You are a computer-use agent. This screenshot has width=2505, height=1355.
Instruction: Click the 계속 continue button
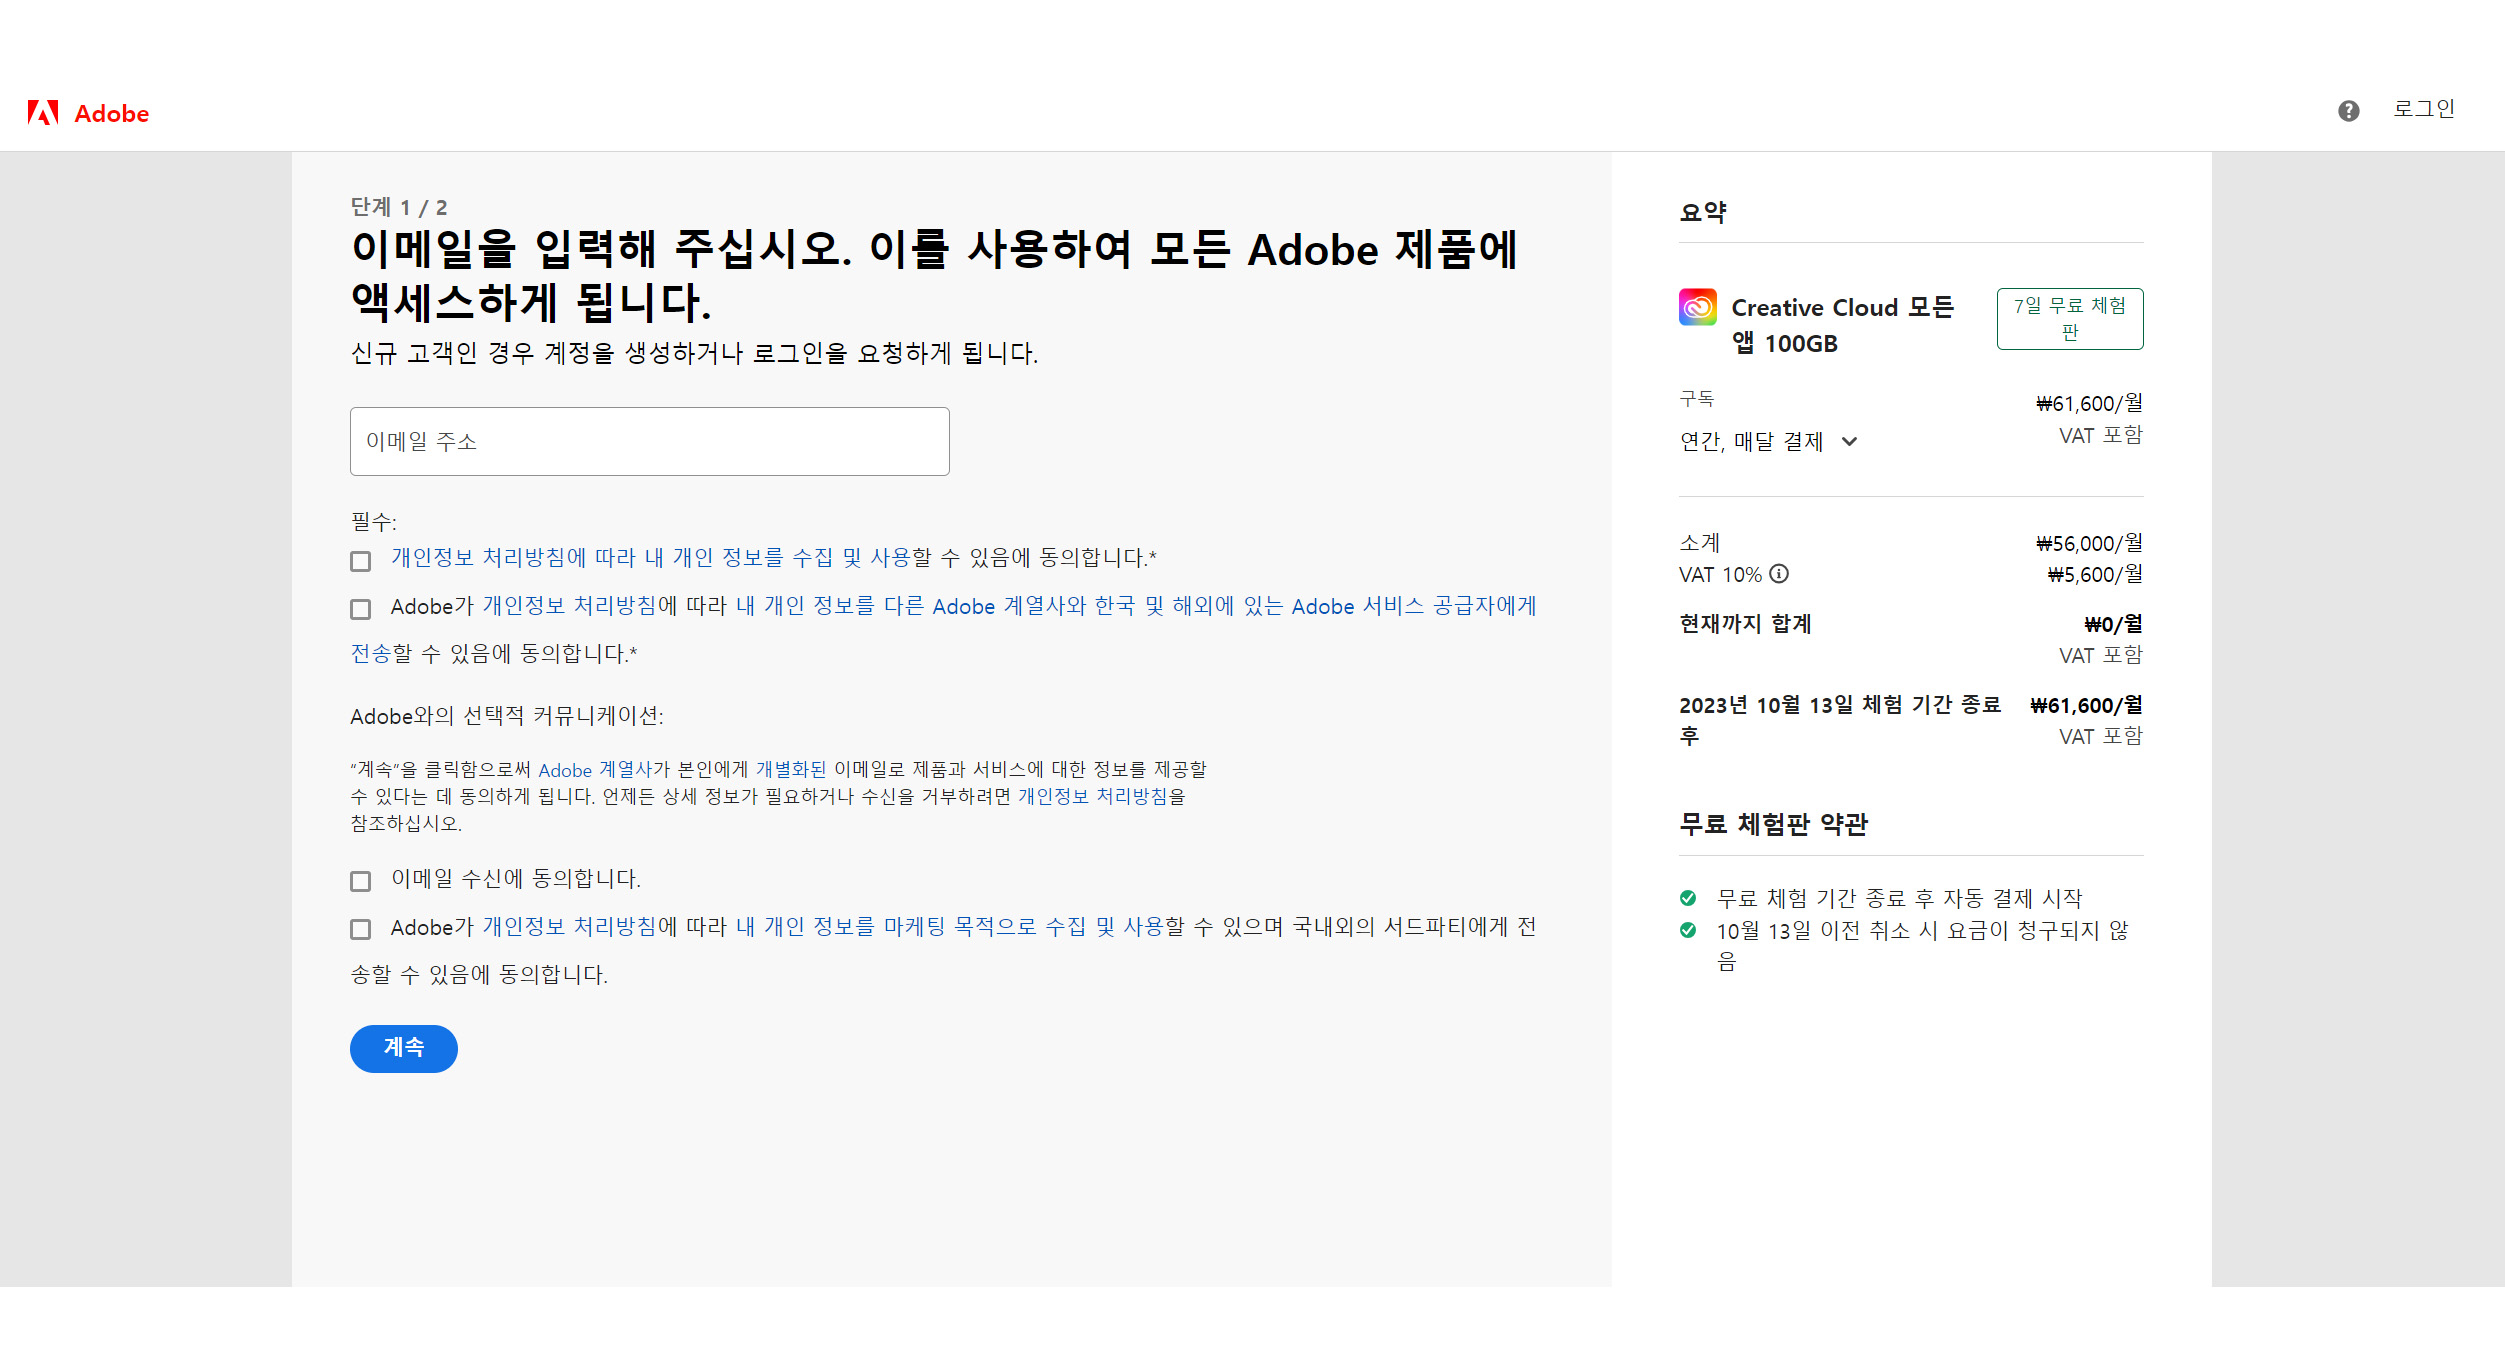tap(403, 1048)
